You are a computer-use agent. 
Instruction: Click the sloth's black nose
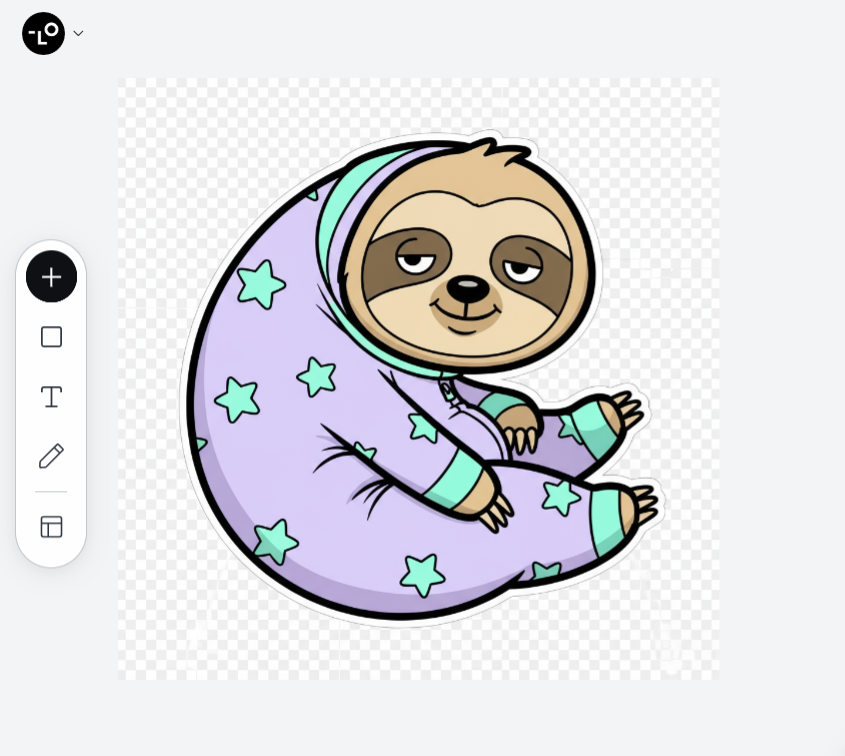pos(467,290)
